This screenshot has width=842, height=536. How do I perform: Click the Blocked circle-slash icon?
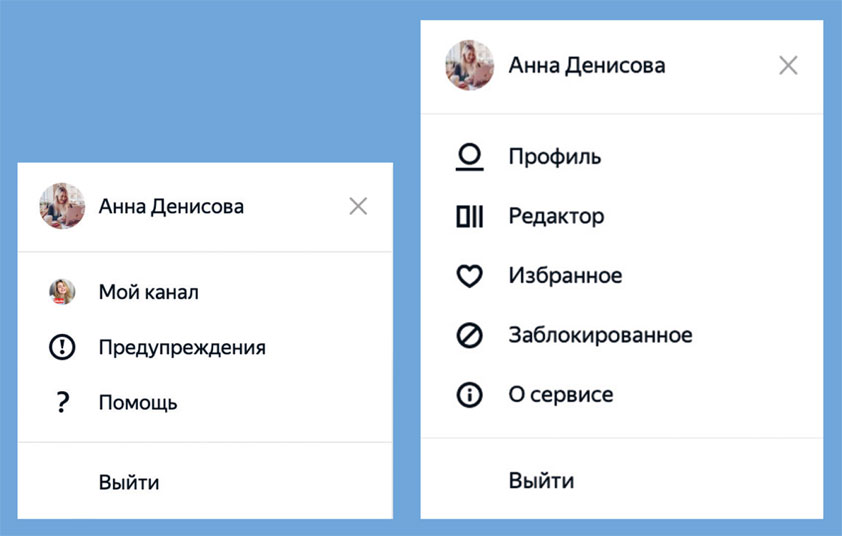[x=469, y=335]
